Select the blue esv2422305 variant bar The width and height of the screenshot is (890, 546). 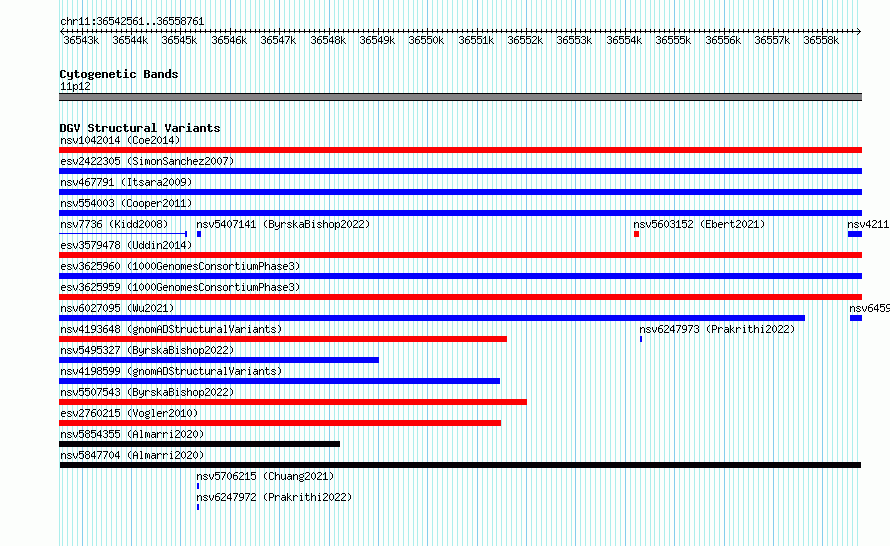[x=460, y=171]
